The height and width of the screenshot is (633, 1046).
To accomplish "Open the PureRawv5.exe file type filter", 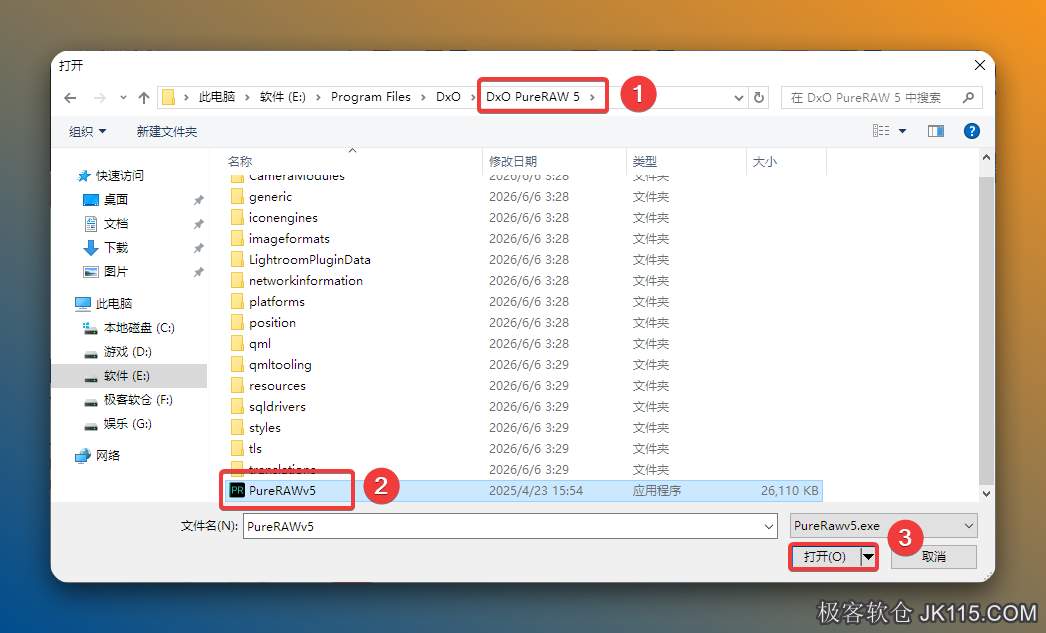I will (x=883, y=526).
